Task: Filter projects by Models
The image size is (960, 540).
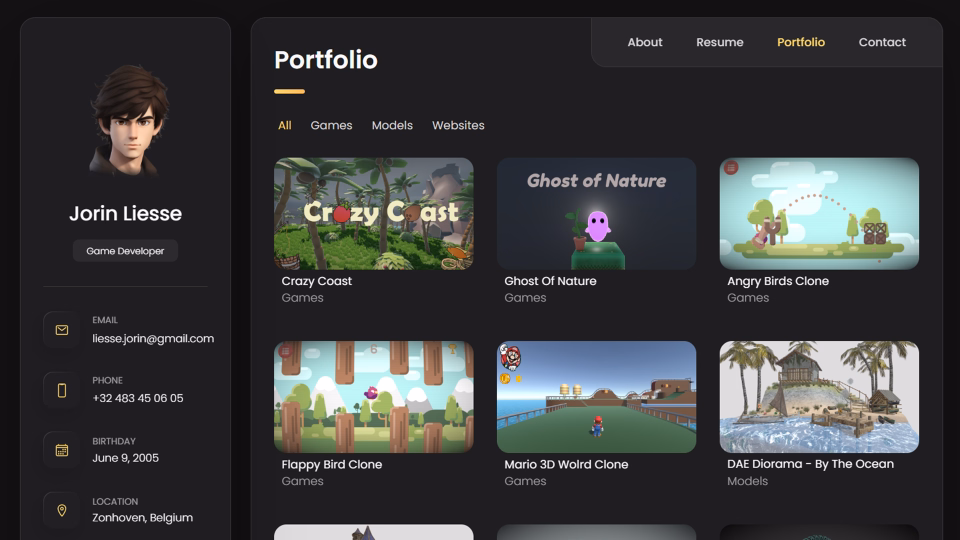Action: [392, 126]
